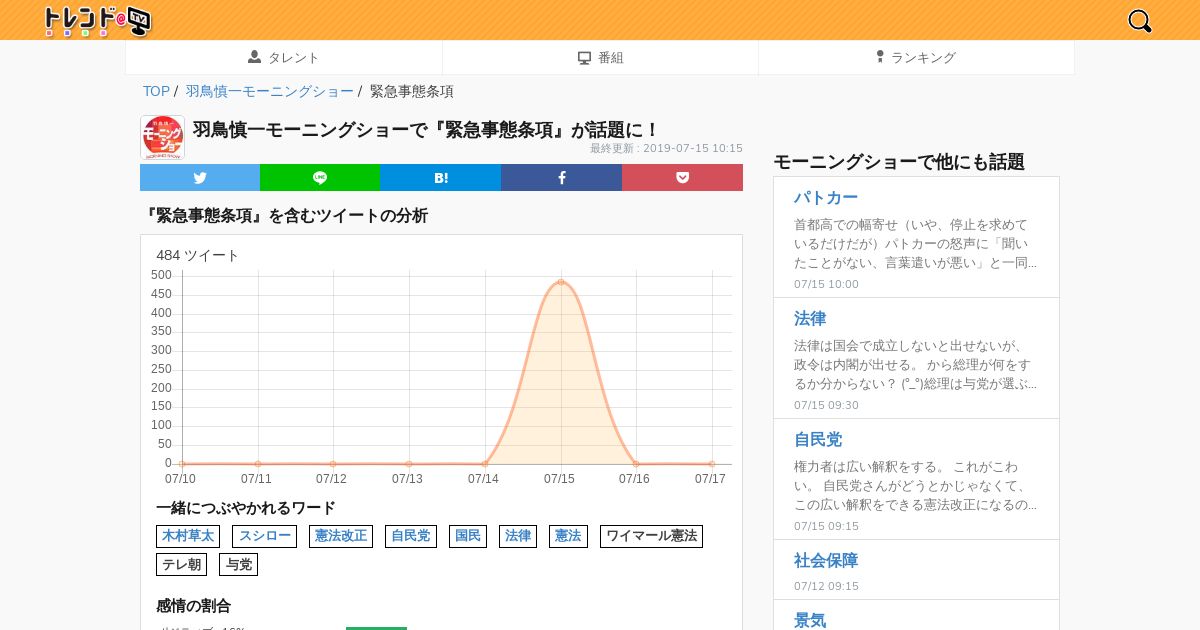1200x630 pixels.
Task: Click the 07/14 chart data point
Action: 485,464
